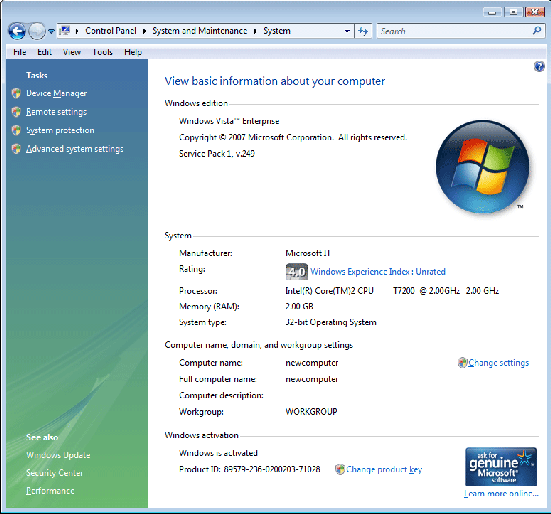Click the Refresh button beside address bar
This screenshot has width=551, height=514.
(x=363, y=31)
